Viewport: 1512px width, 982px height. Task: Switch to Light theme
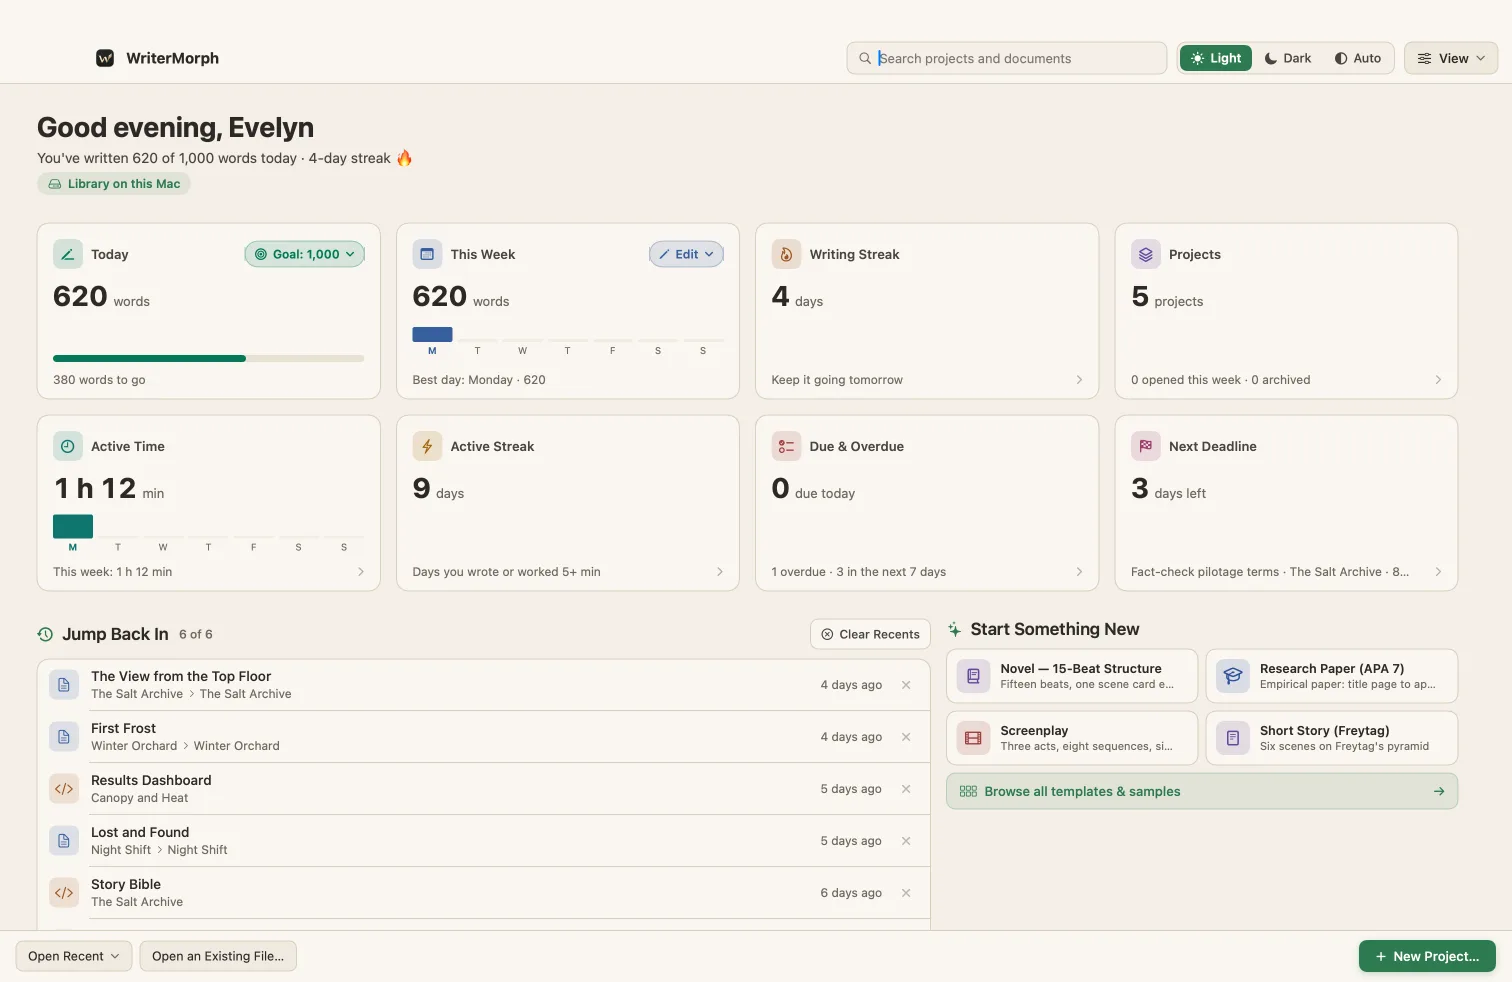[1216, 58]
